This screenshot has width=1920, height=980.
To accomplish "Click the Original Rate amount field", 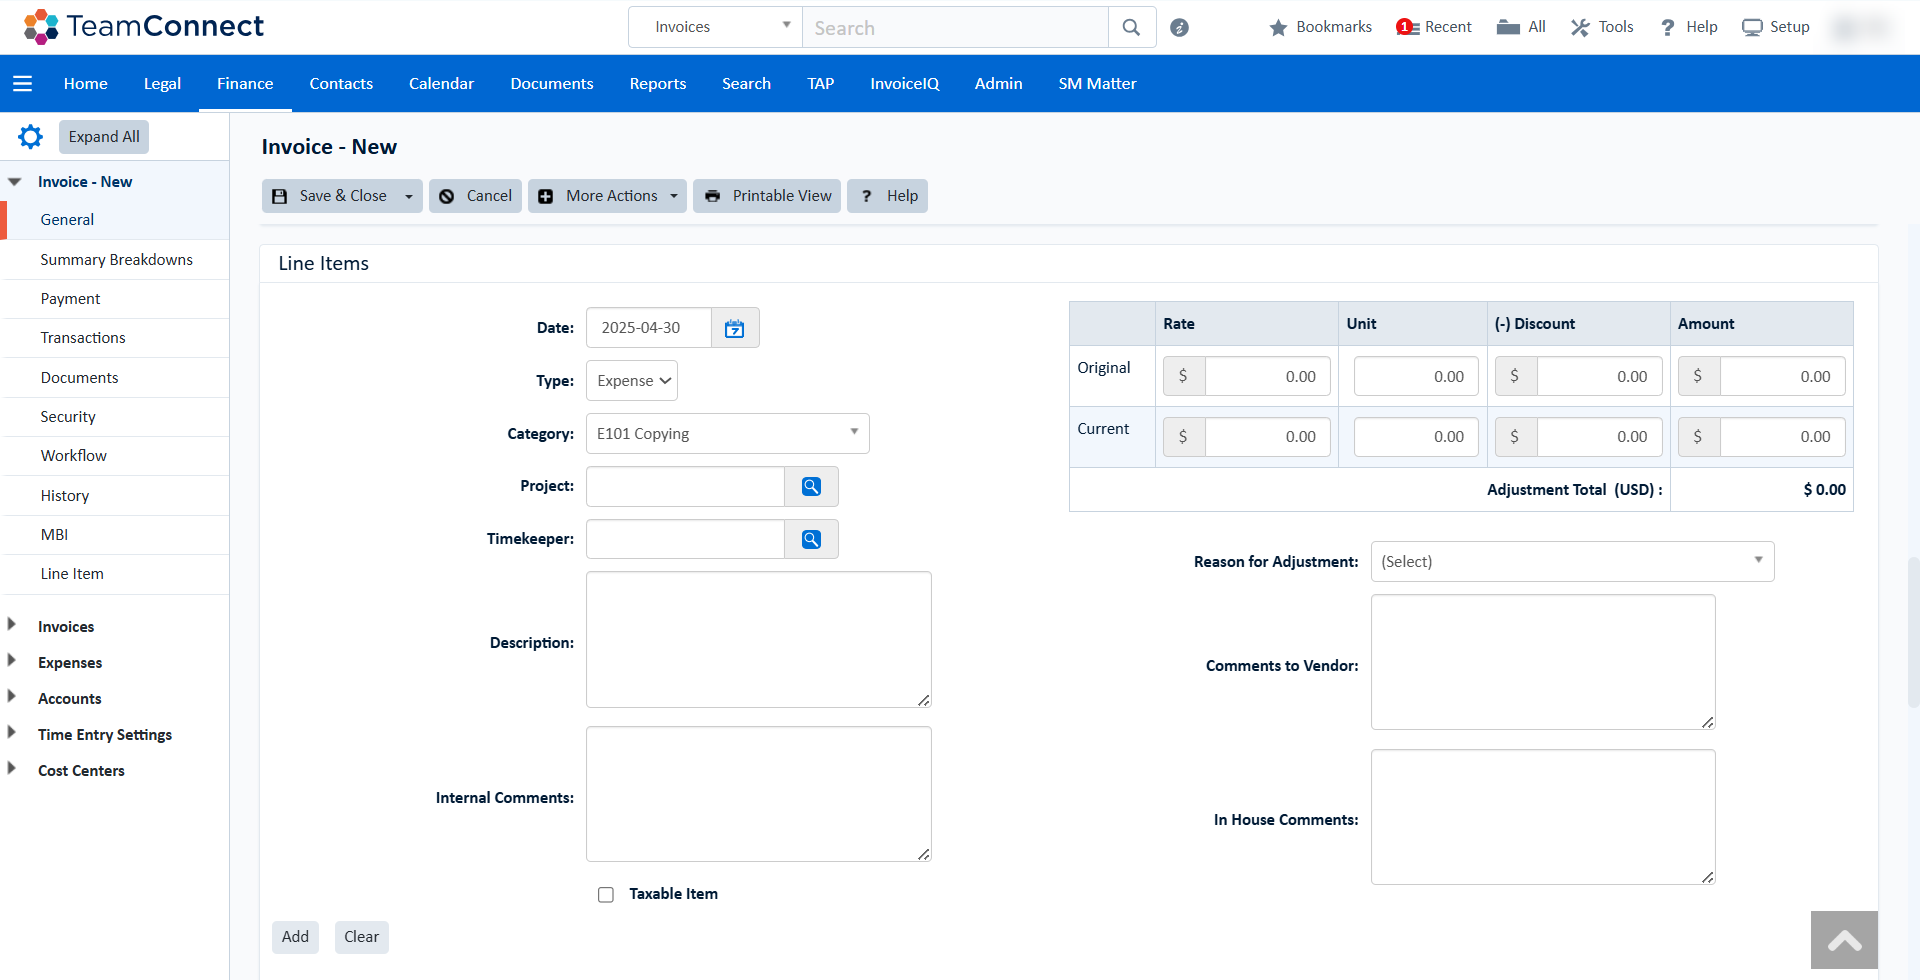I will pyautogui.click(x=1267, y=377).
